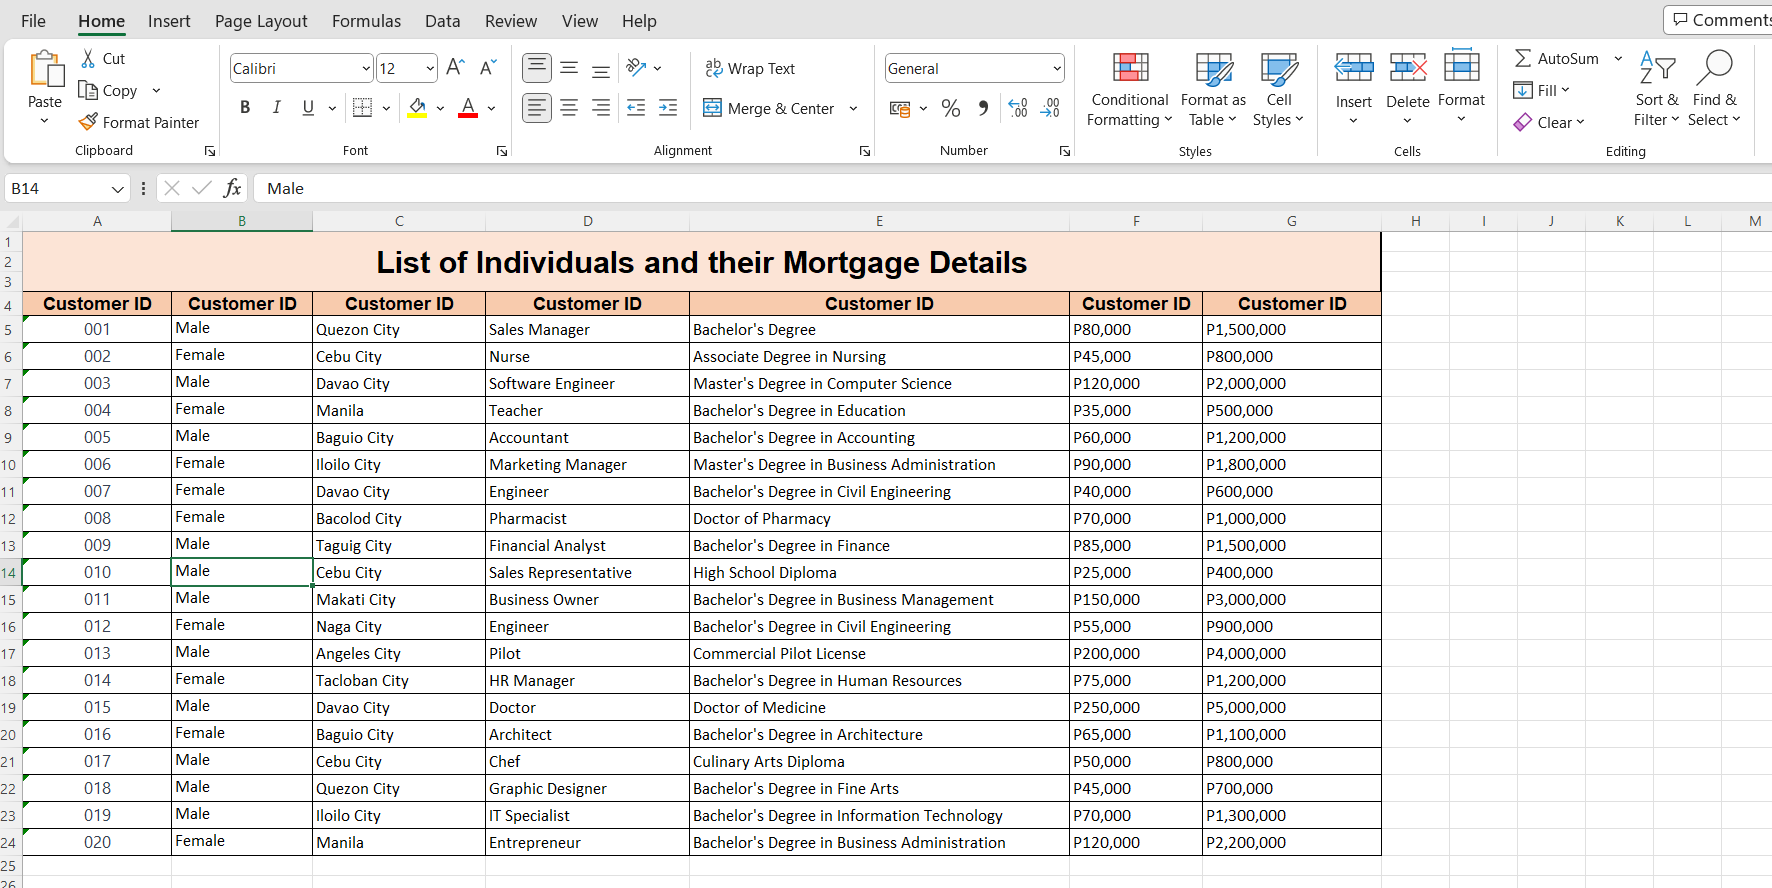The image size is (1772, 888).
Task: Enable Wrap Text for the cell
Action: click(x=750, y=68)
